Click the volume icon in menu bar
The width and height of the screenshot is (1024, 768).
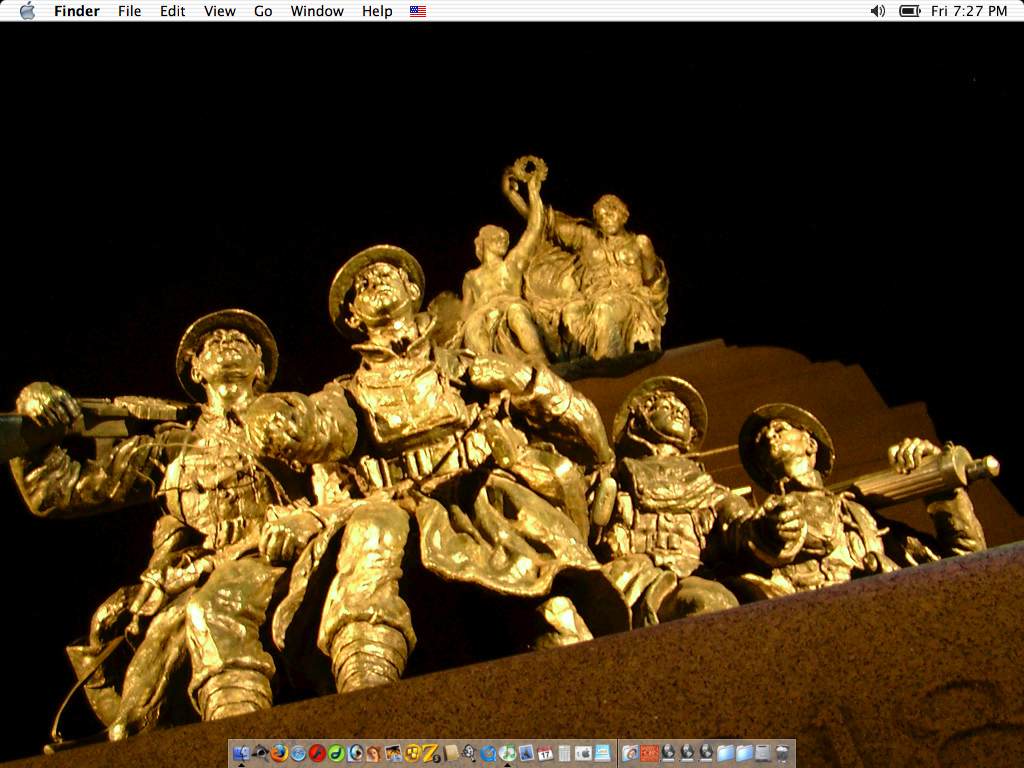tap(877, 11)
